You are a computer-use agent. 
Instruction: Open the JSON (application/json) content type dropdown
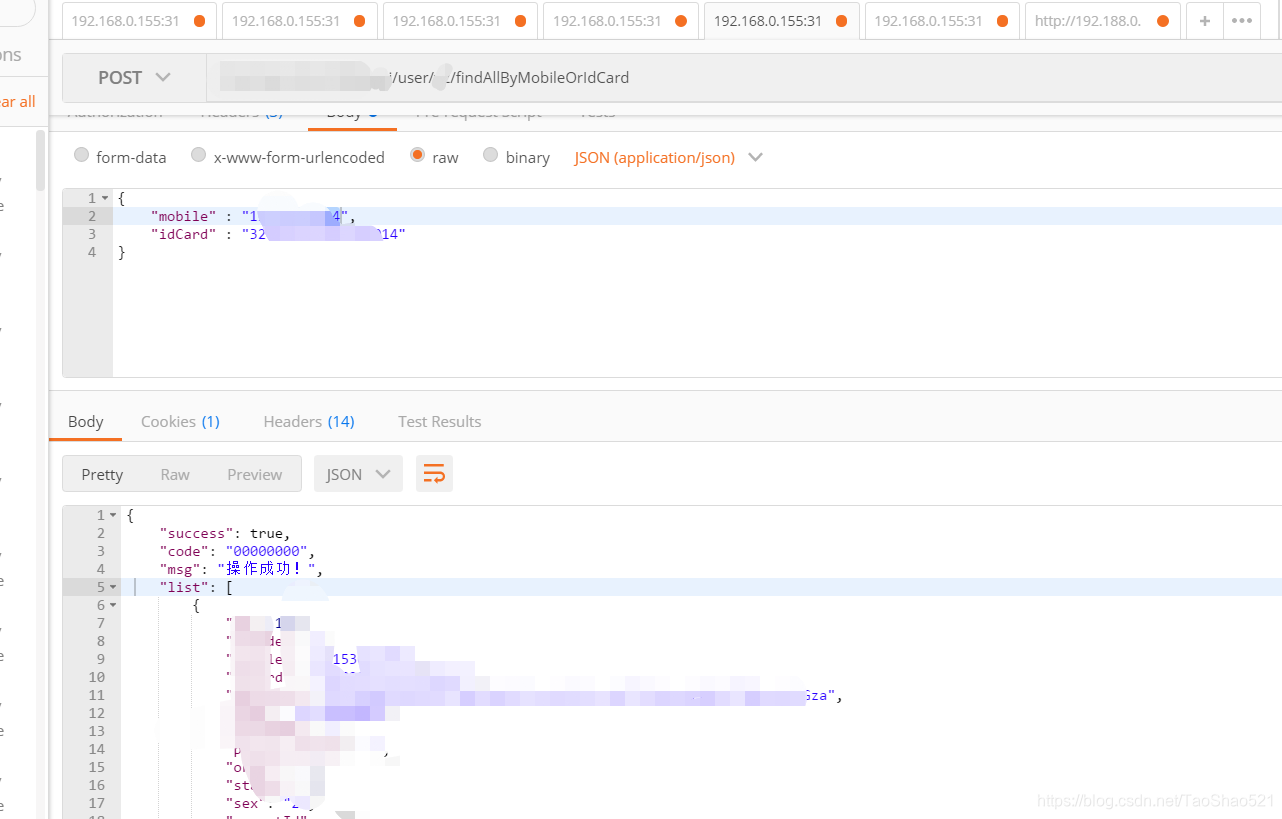668,157
